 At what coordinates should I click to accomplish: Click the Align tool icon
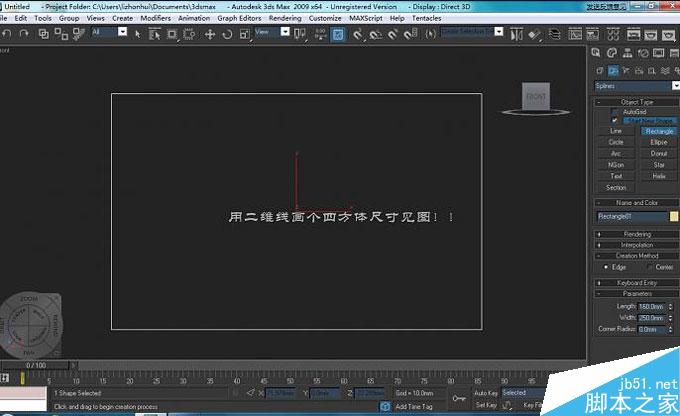click(535, 35)
